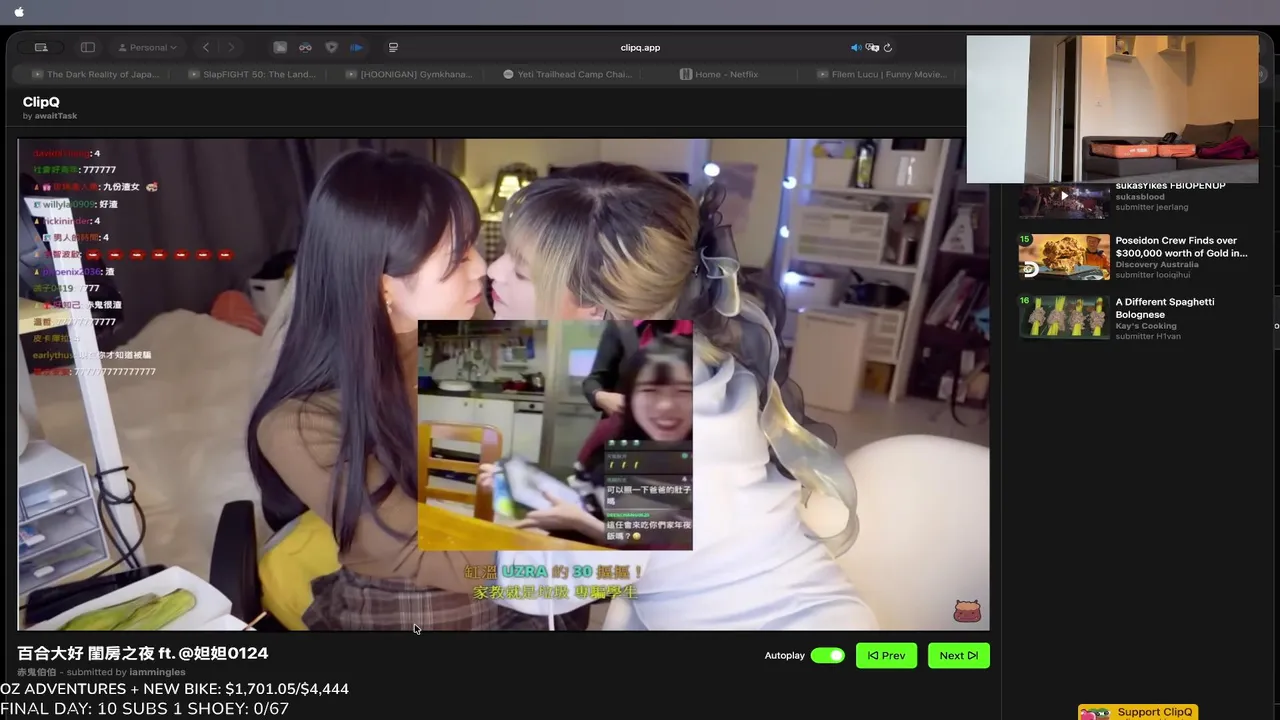This screenshot has width=1280, height=720.
Task: Click submitter H1van text
Action: click(1148, 336)
